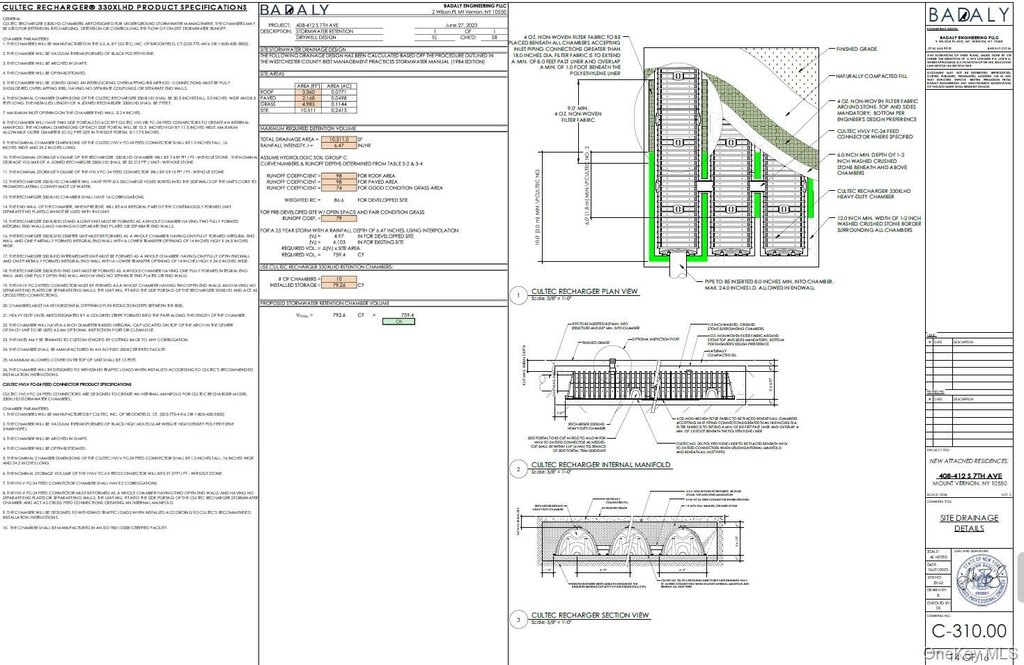Click the rainfall intensity 6.47 cell
Viewport: 1024px width, 665px height.
point(338,146)
